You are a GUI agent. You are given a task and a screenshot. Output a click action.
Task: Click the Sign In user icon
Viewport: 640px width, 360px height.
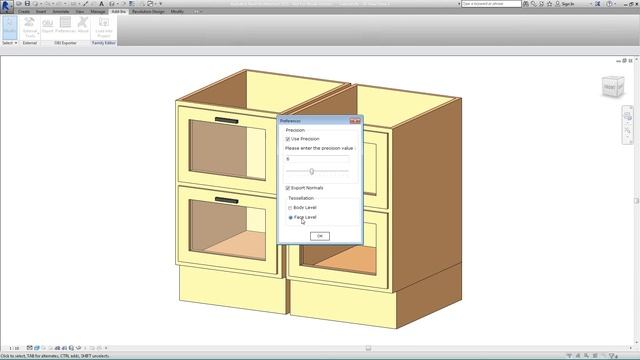tap(558, 4)
